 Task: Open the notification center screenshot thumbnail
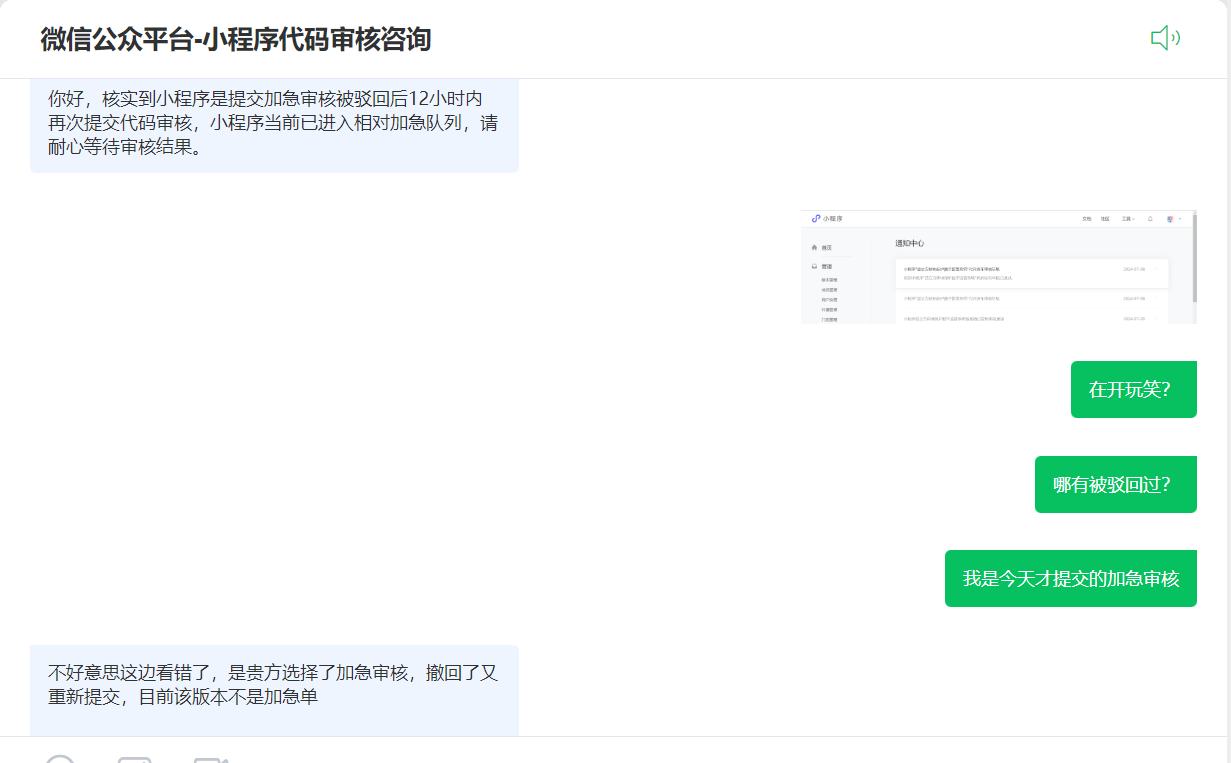point(998,266)
